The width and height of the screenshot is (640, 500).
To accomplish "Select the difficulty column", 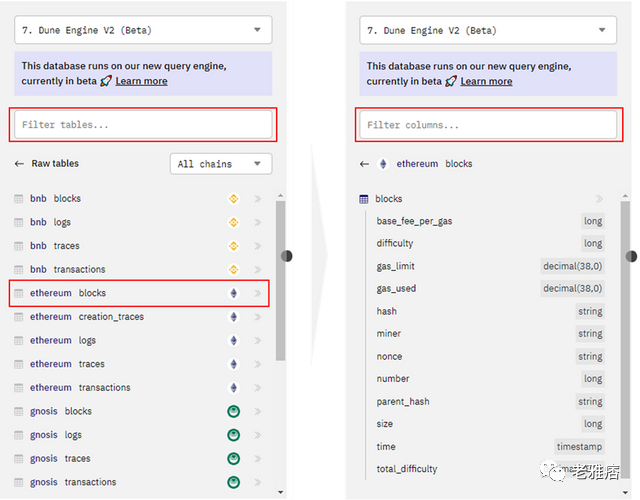I will [x=491, y=244].
